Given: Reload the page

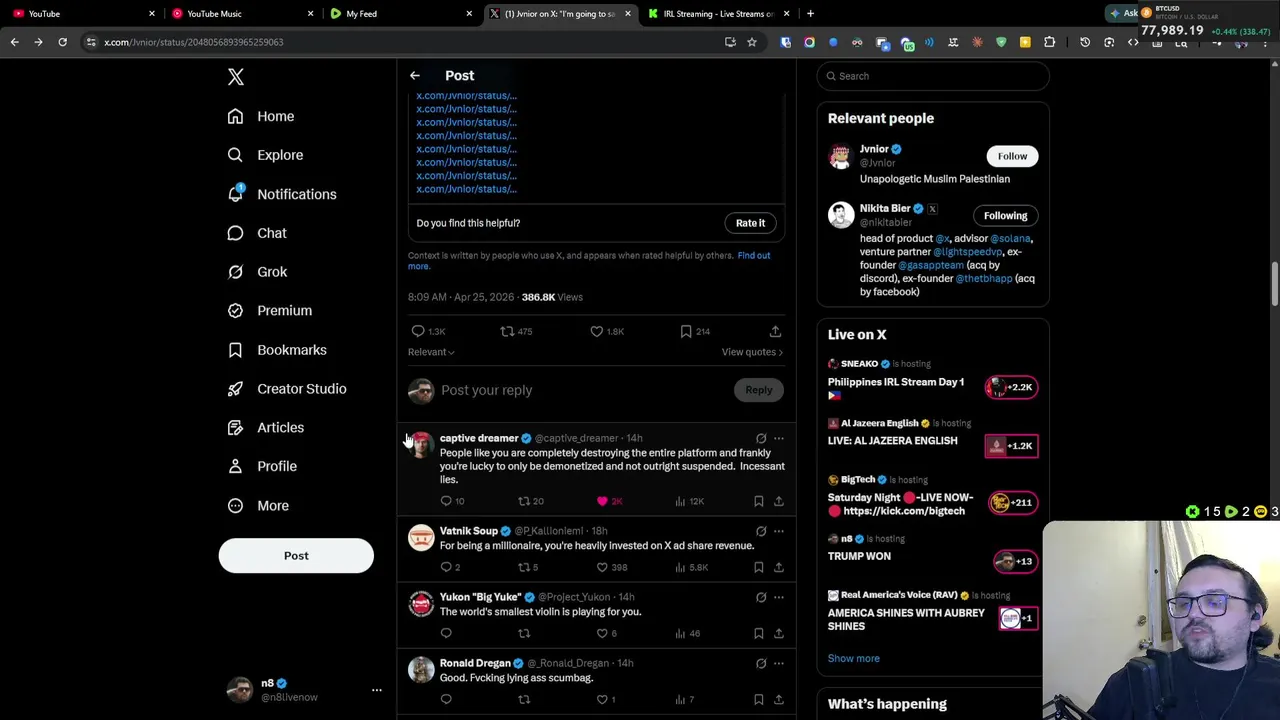Looking at the screenshot, I should [x=62, y=42].
